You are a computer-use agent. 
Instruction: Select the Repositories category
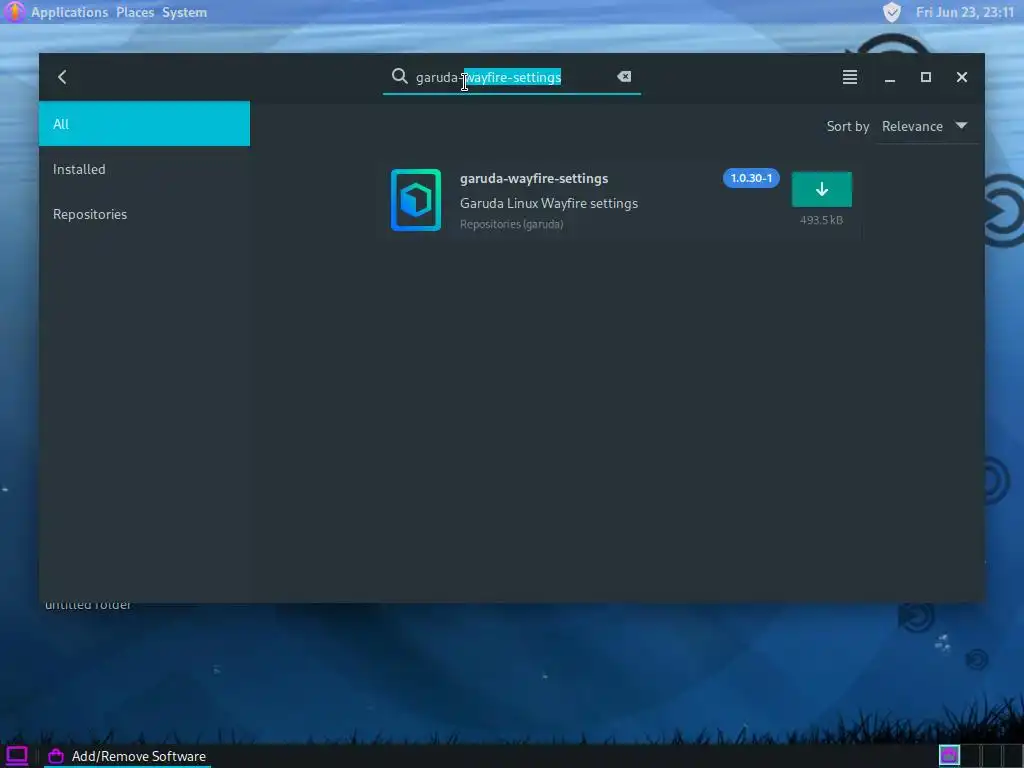[144, 214]
